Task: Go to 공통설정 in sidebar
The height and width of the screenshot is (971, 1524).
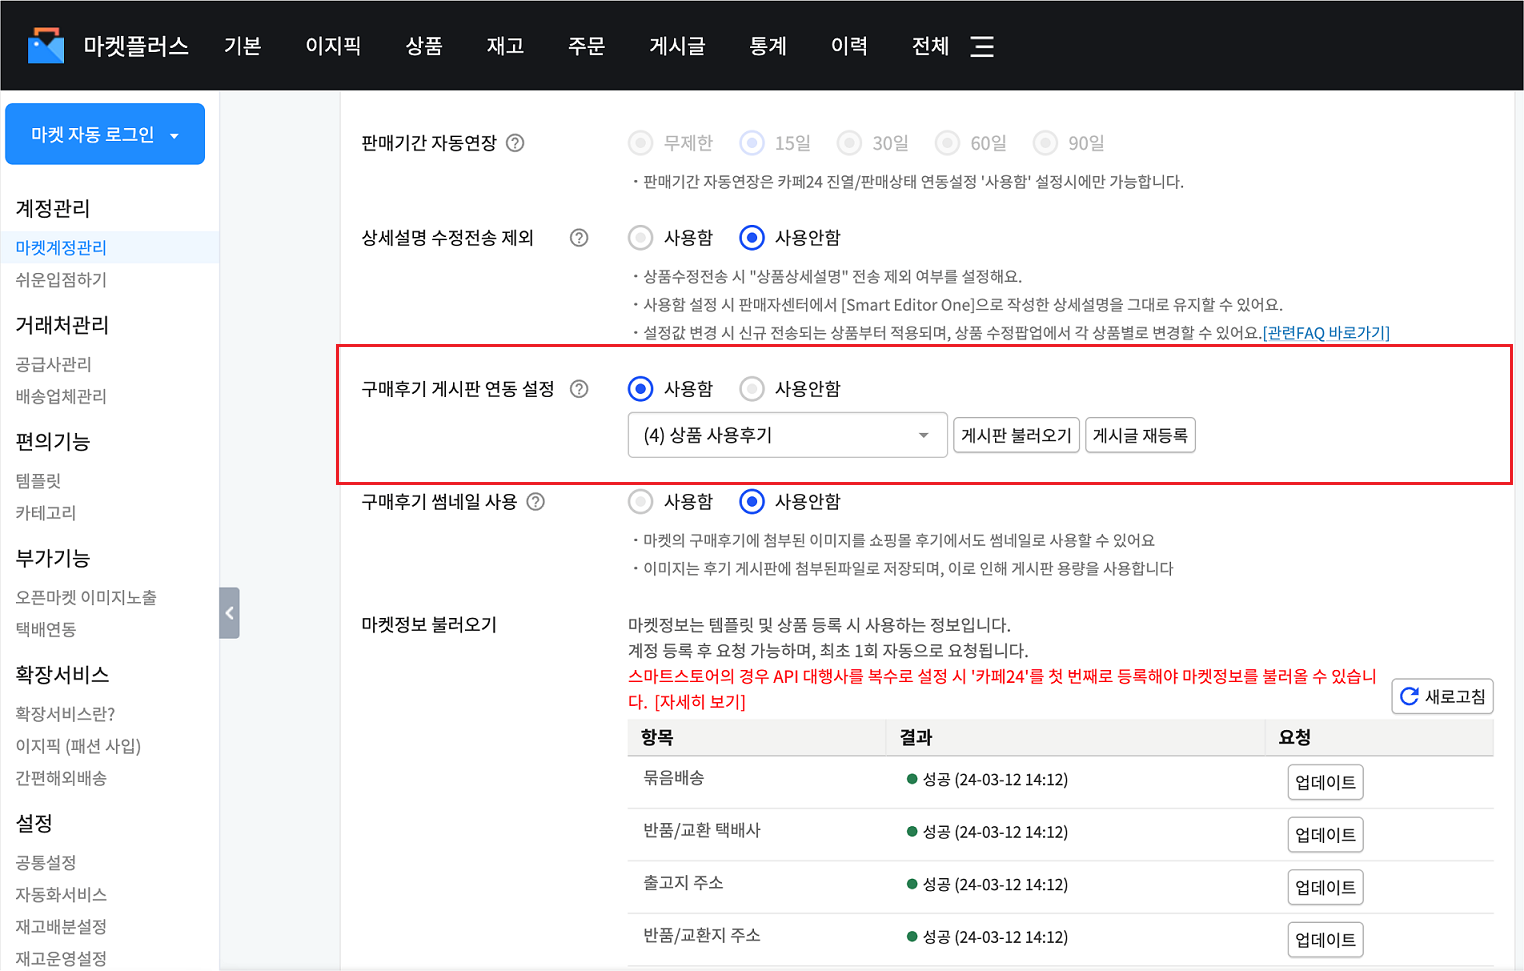Action: click(x=46, y=862)
